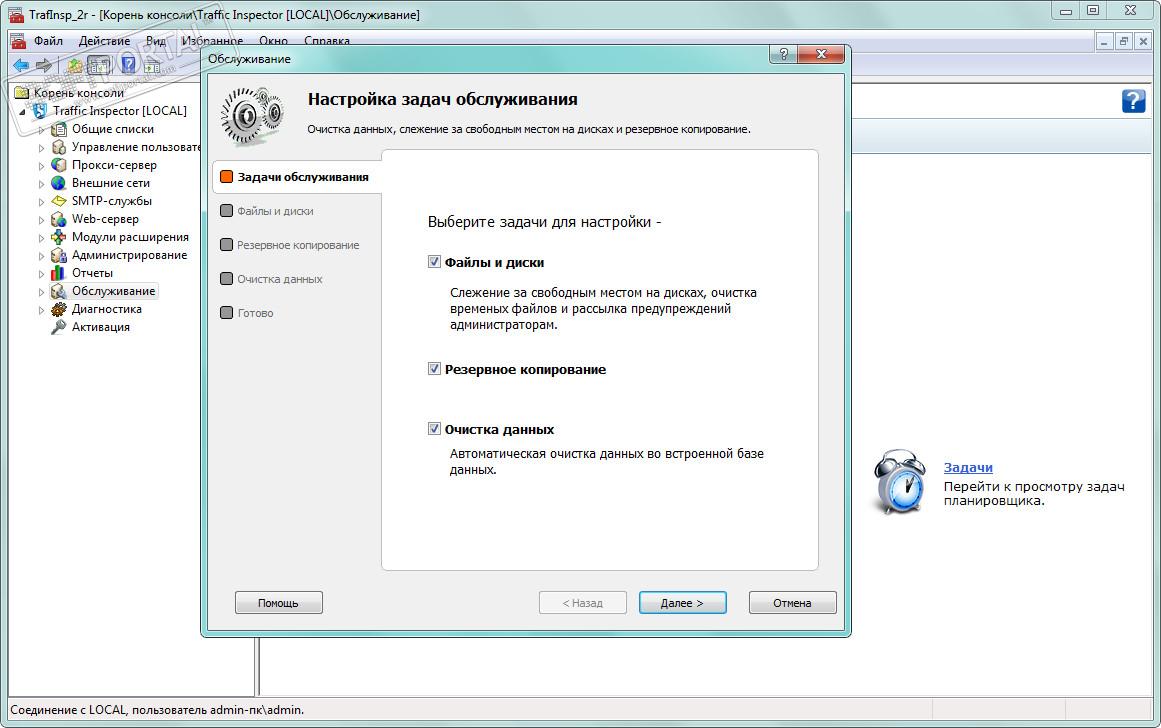This screenshot has height=728, width=1161.
Task: Click the Прокси-сервер icon in tree
Action: [x=58, y=164]
